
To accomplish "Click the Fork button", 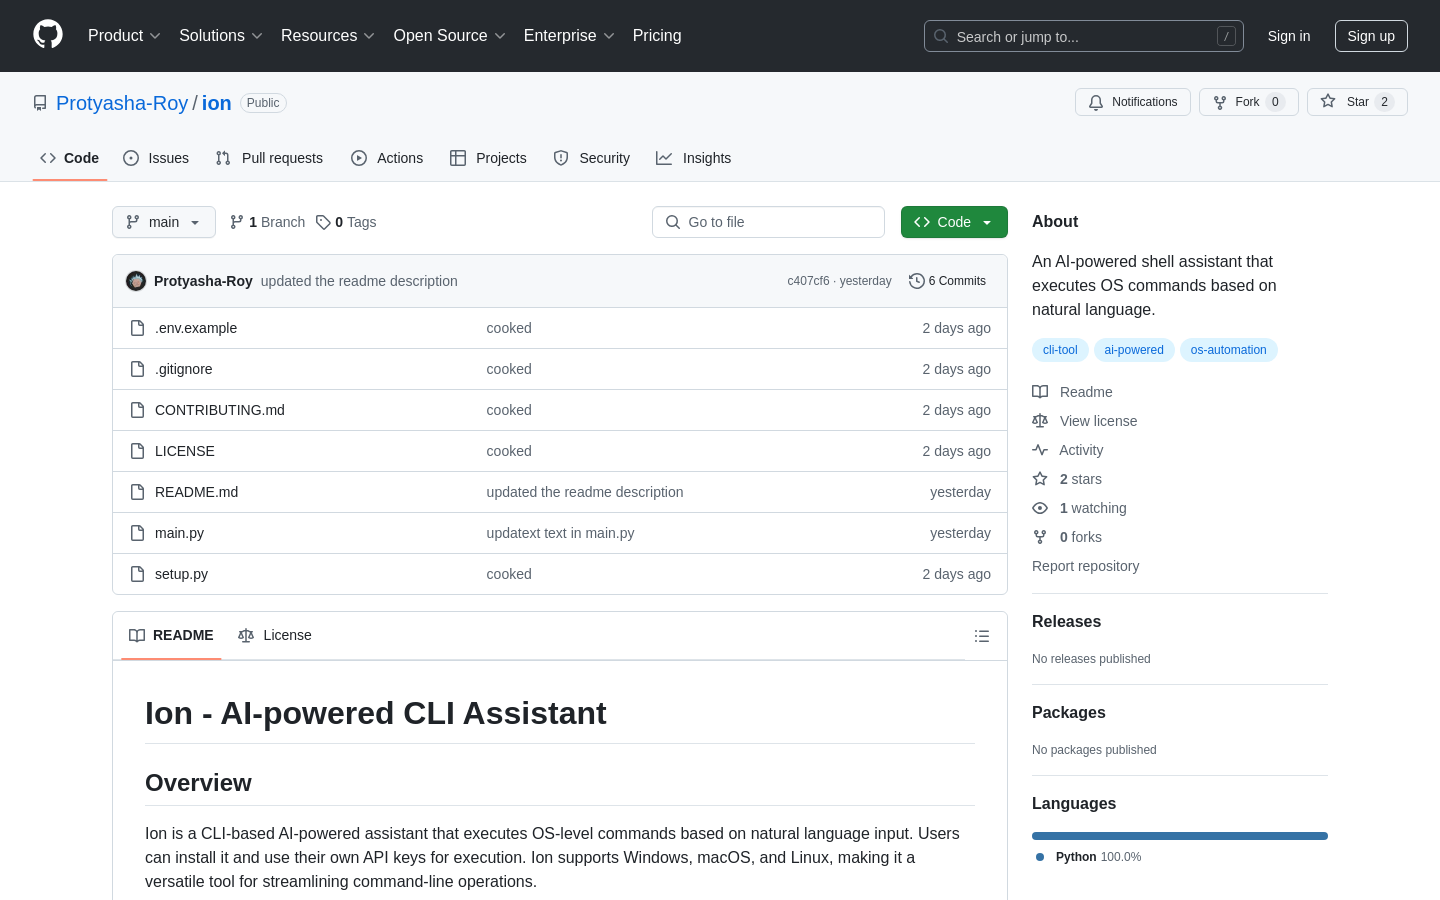I will click(x=1249, y=102).
